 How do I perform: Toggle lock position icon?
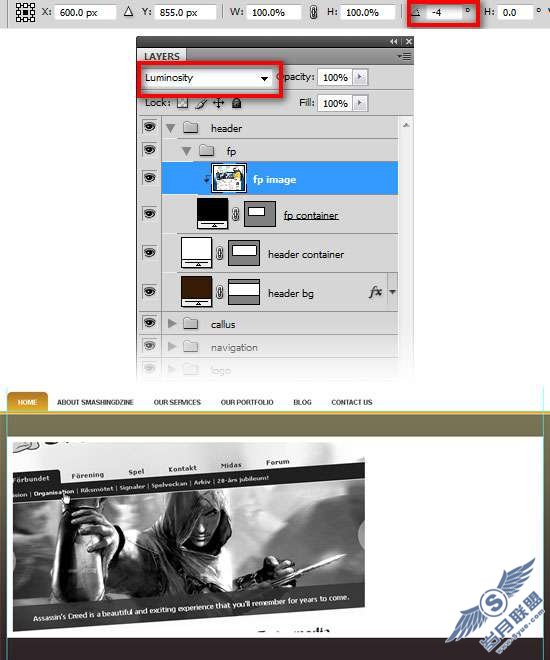pyautogui.click(x=219, y=103)
